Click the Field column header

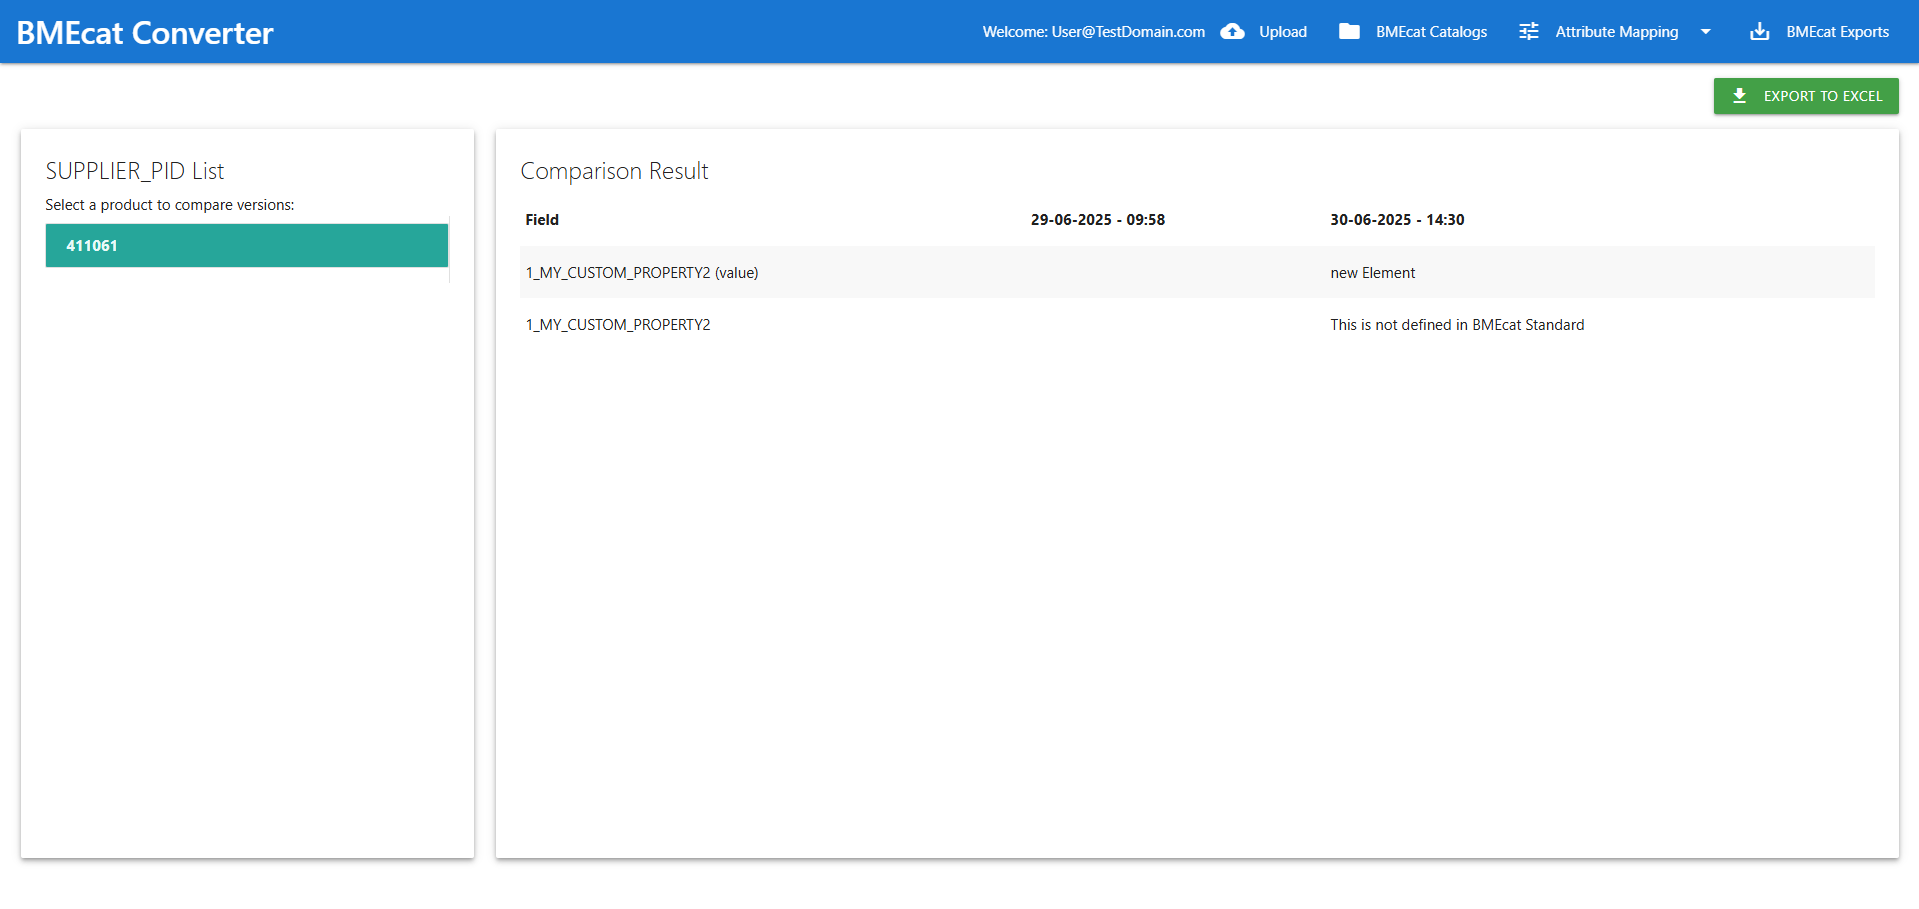click(x=542, y=220)
